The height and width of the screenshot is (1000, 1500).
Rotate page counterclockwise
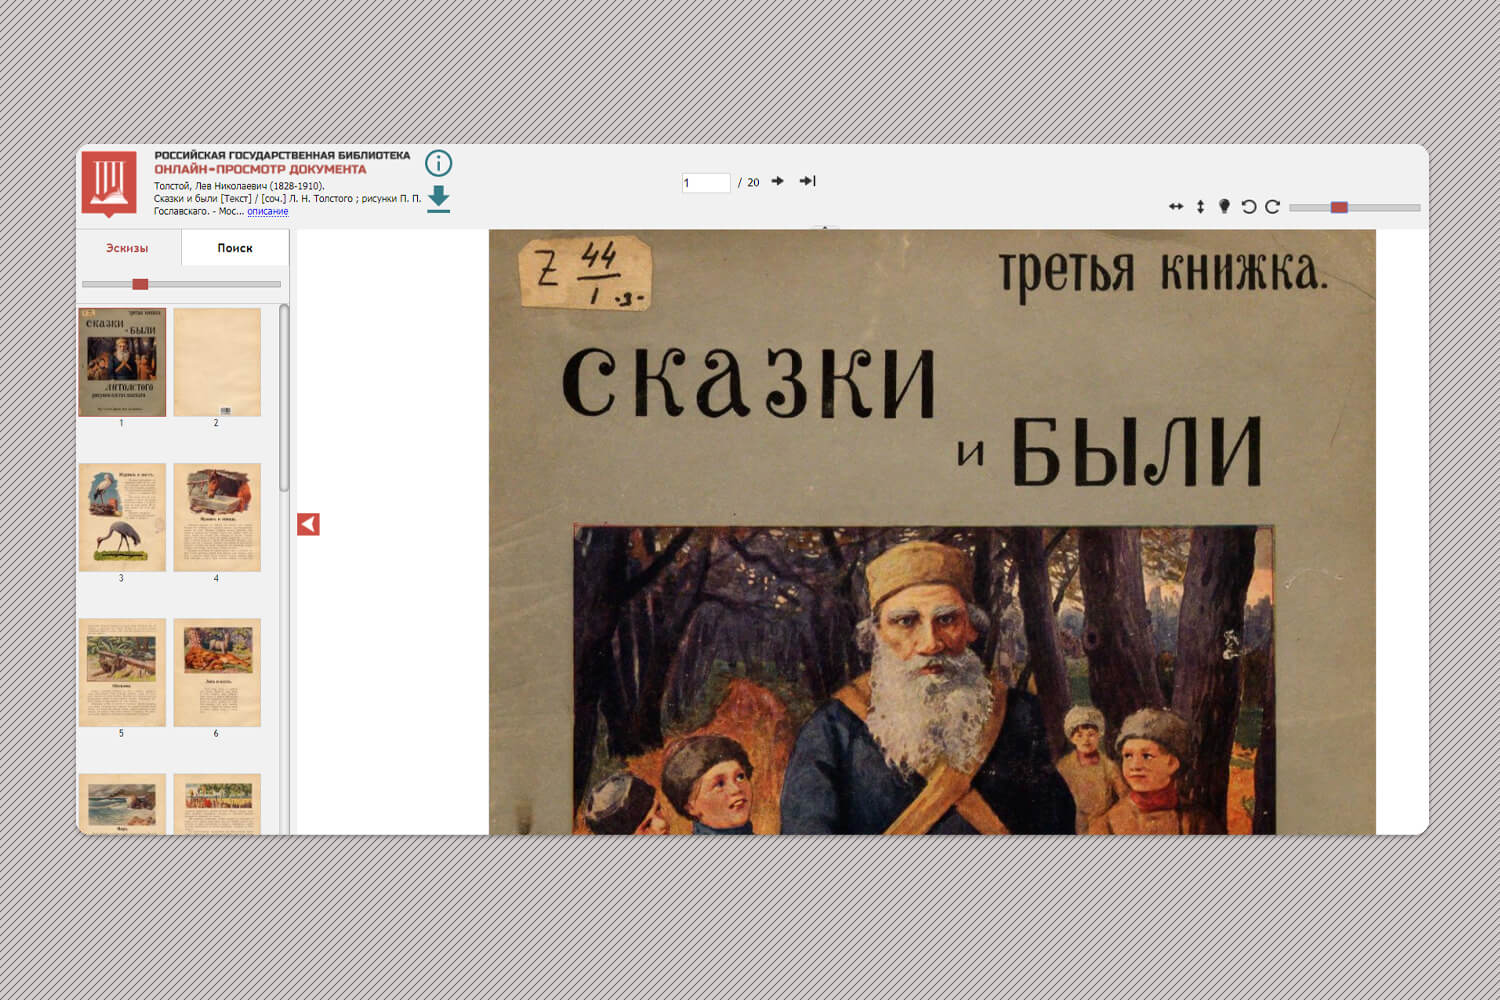[x=1248, y=207]
